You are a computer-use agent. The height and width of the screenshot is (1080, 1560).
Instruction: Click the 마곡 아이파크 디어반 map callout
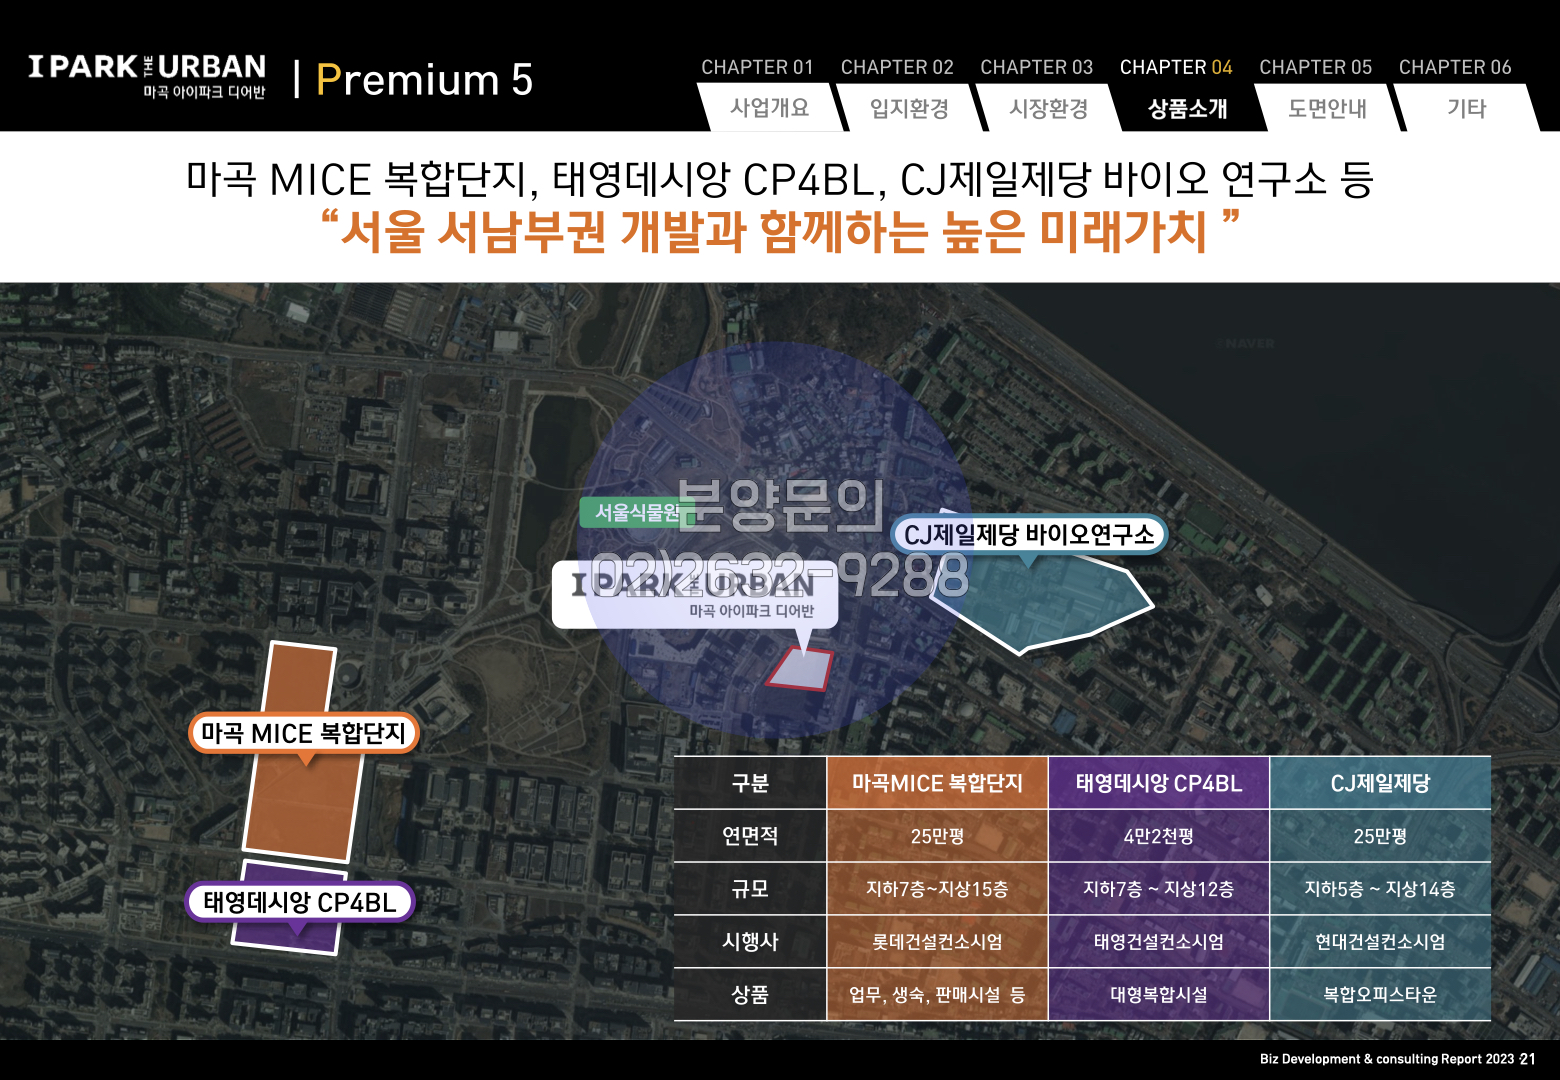click(695, 595)
